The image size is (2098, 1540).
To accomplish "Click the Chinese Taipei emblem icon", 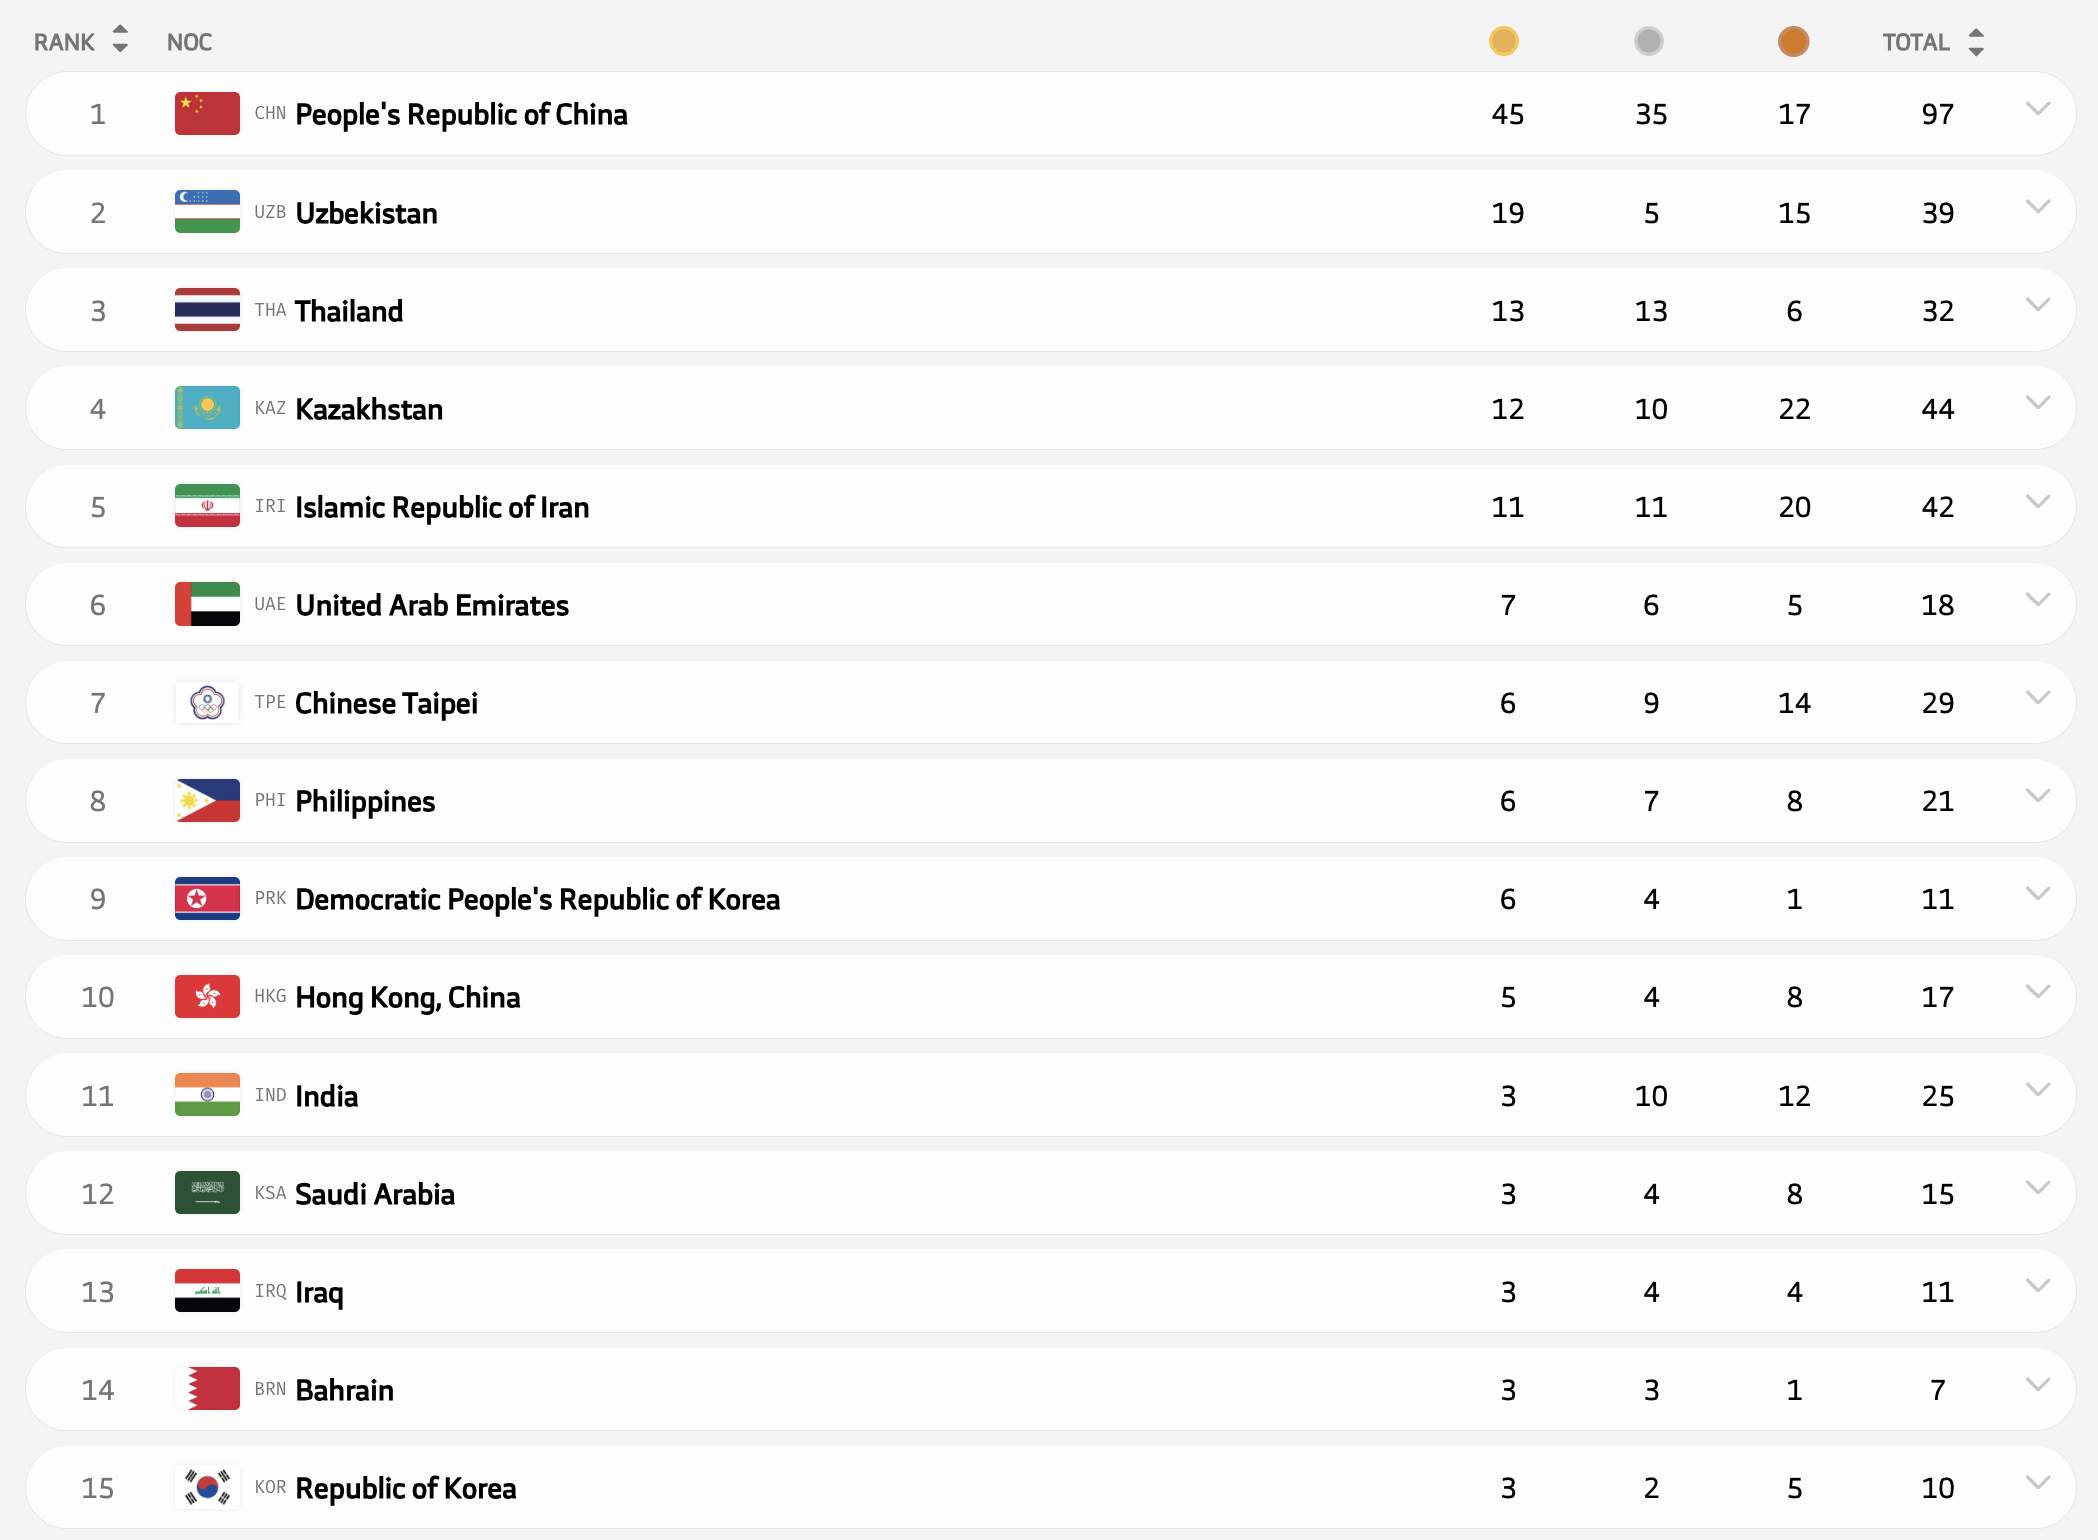I will [x=207, y=703].
